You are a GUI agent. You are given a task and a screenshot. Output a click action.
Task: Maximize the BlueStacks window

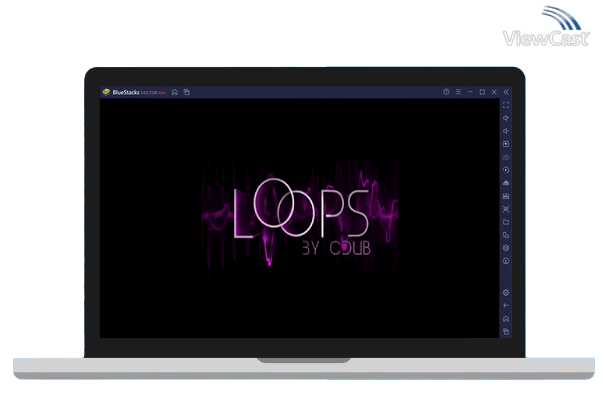pyautogui.click(x=482, y=92)
